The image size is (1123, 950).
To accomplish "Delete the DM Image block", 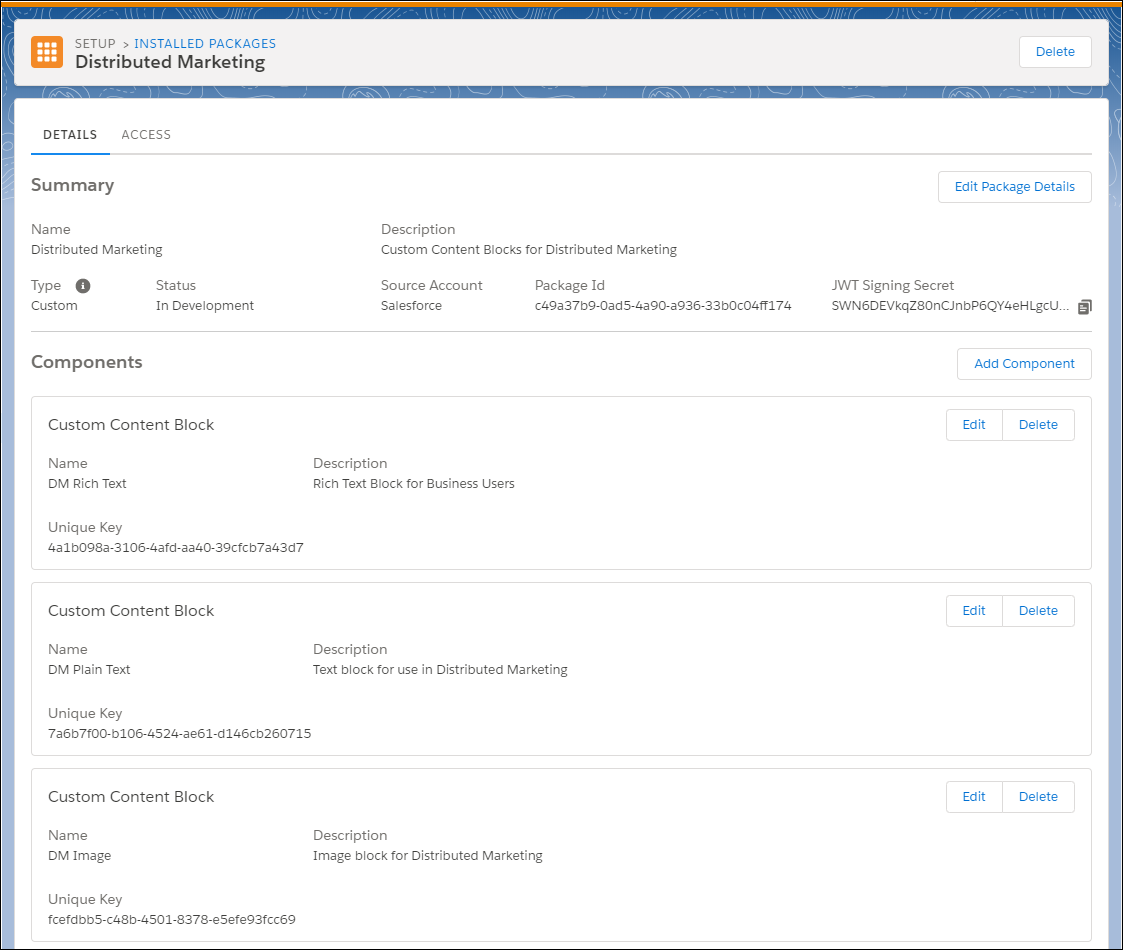I will (1038, 797).
